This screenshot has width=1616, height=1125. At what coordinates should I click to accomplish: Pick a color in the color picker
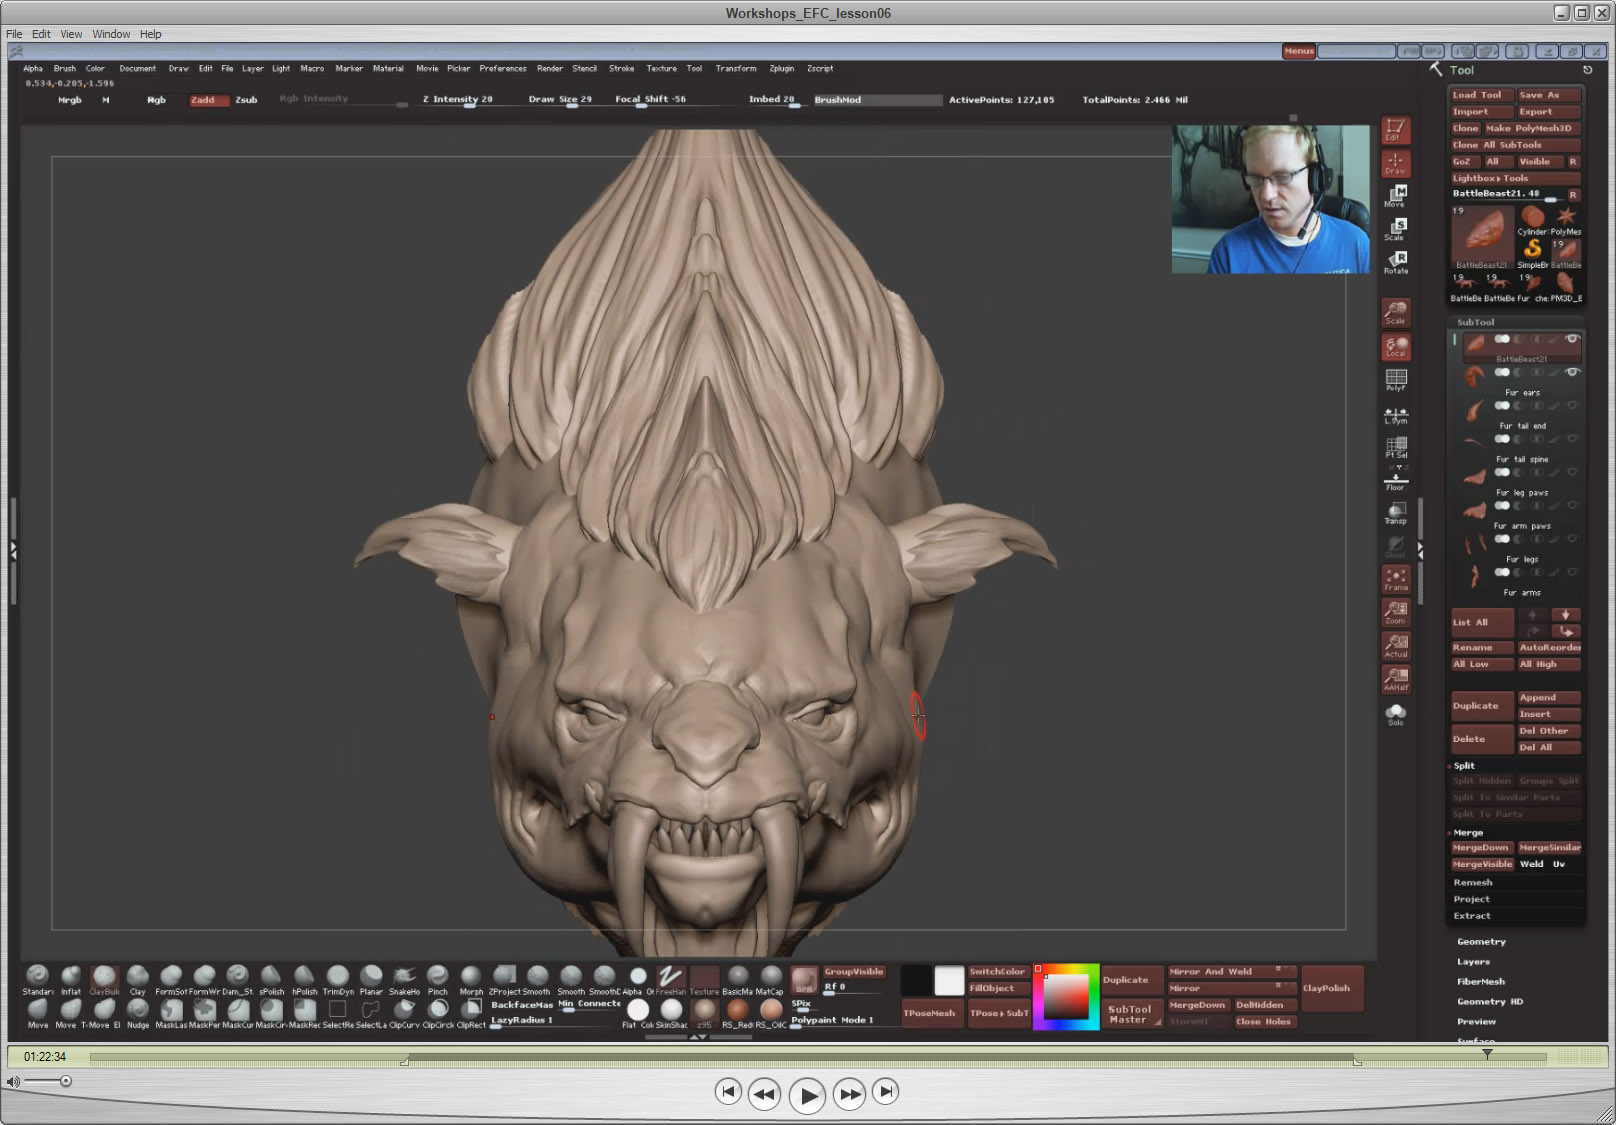tap(1066, 996)
